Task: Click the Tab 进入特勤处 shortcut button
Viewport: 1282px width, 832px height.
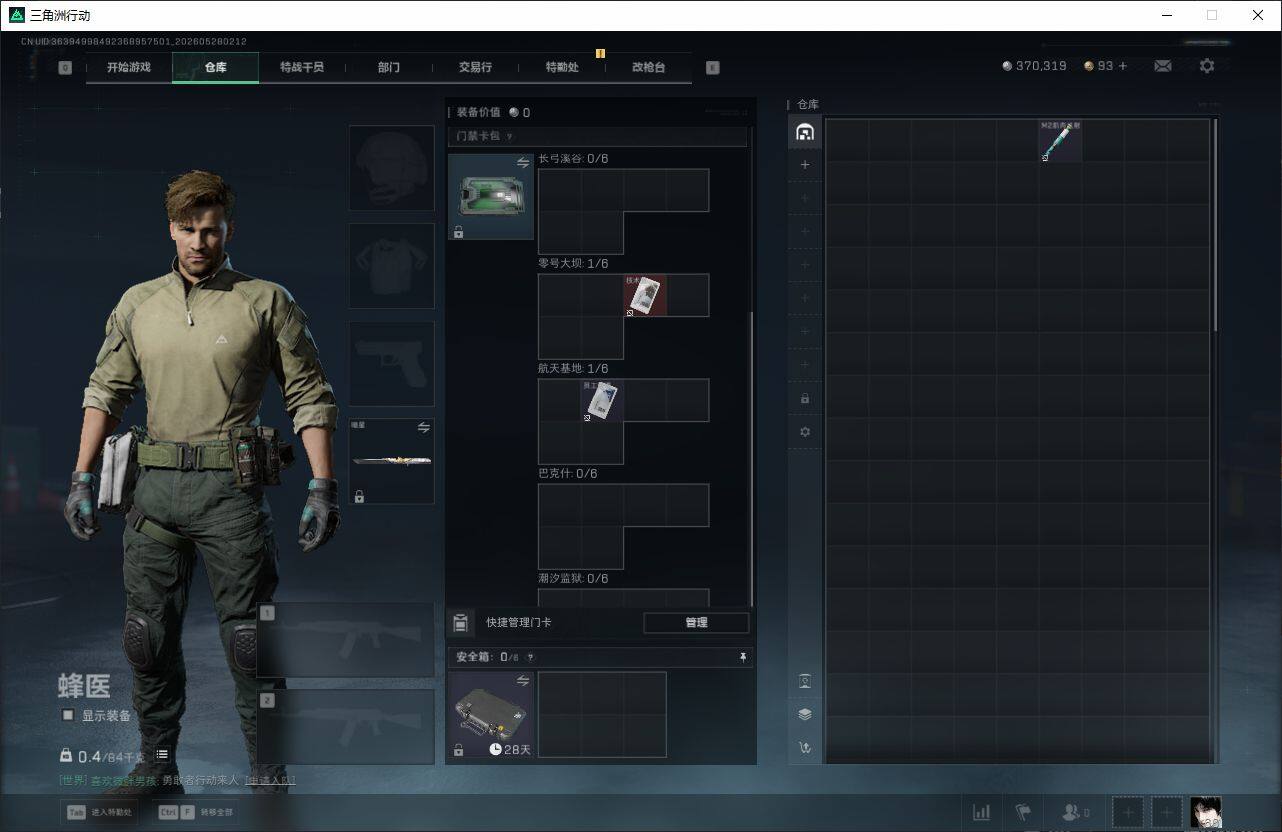Action: pyautogui.click(x=98, y=812)
